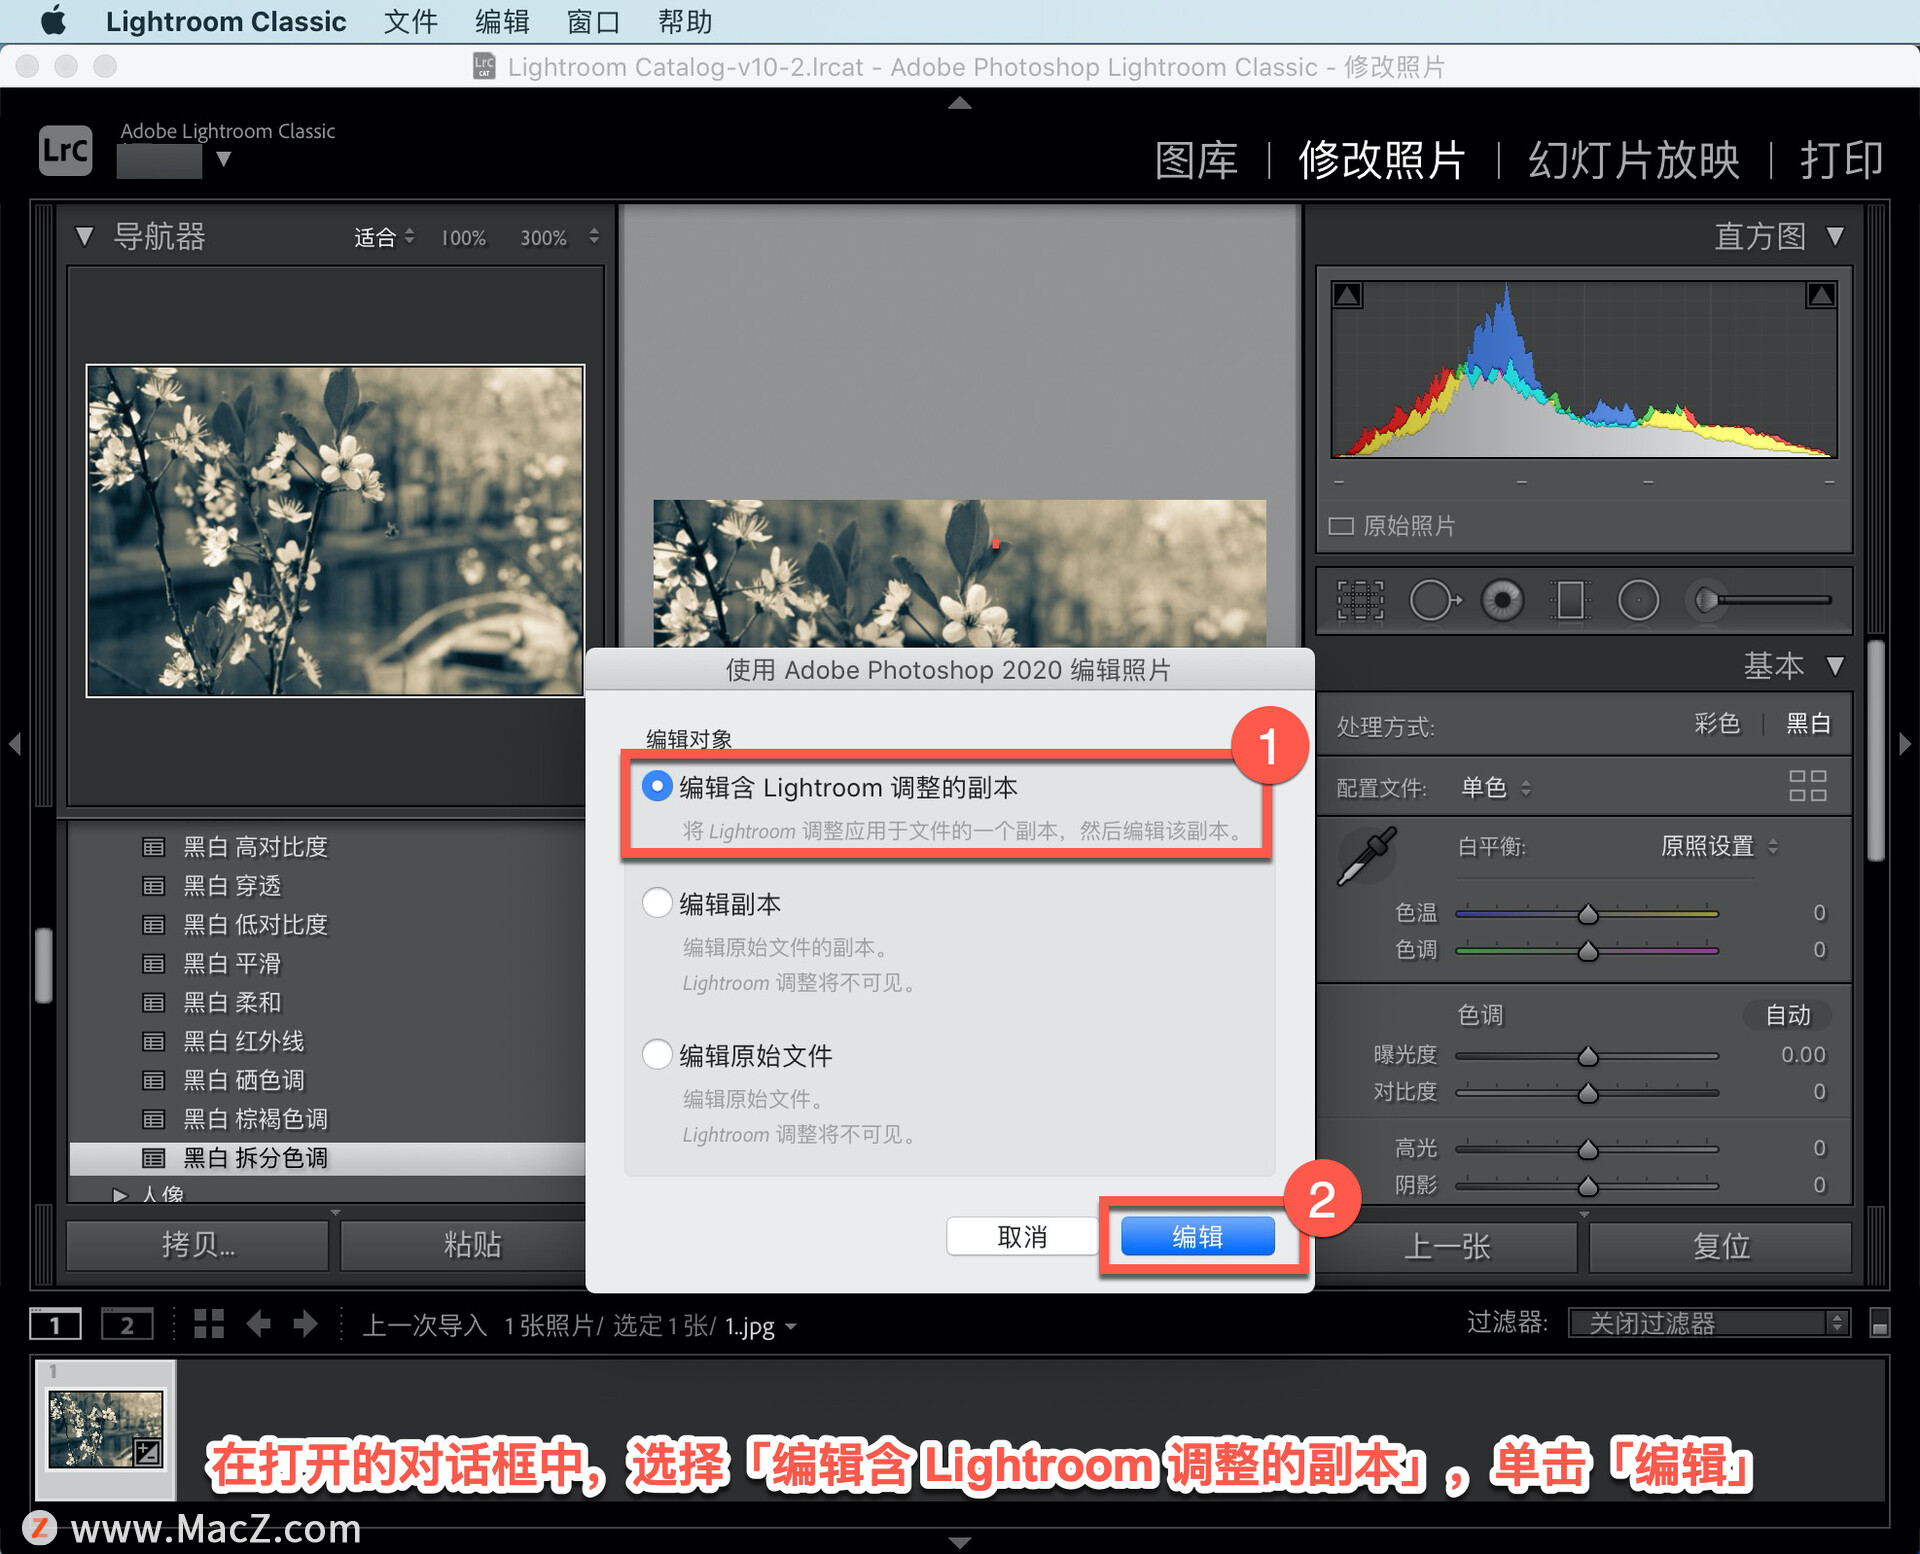
Task: Select the Adjustment Brush tool
Action: (x=1760, y=600)
